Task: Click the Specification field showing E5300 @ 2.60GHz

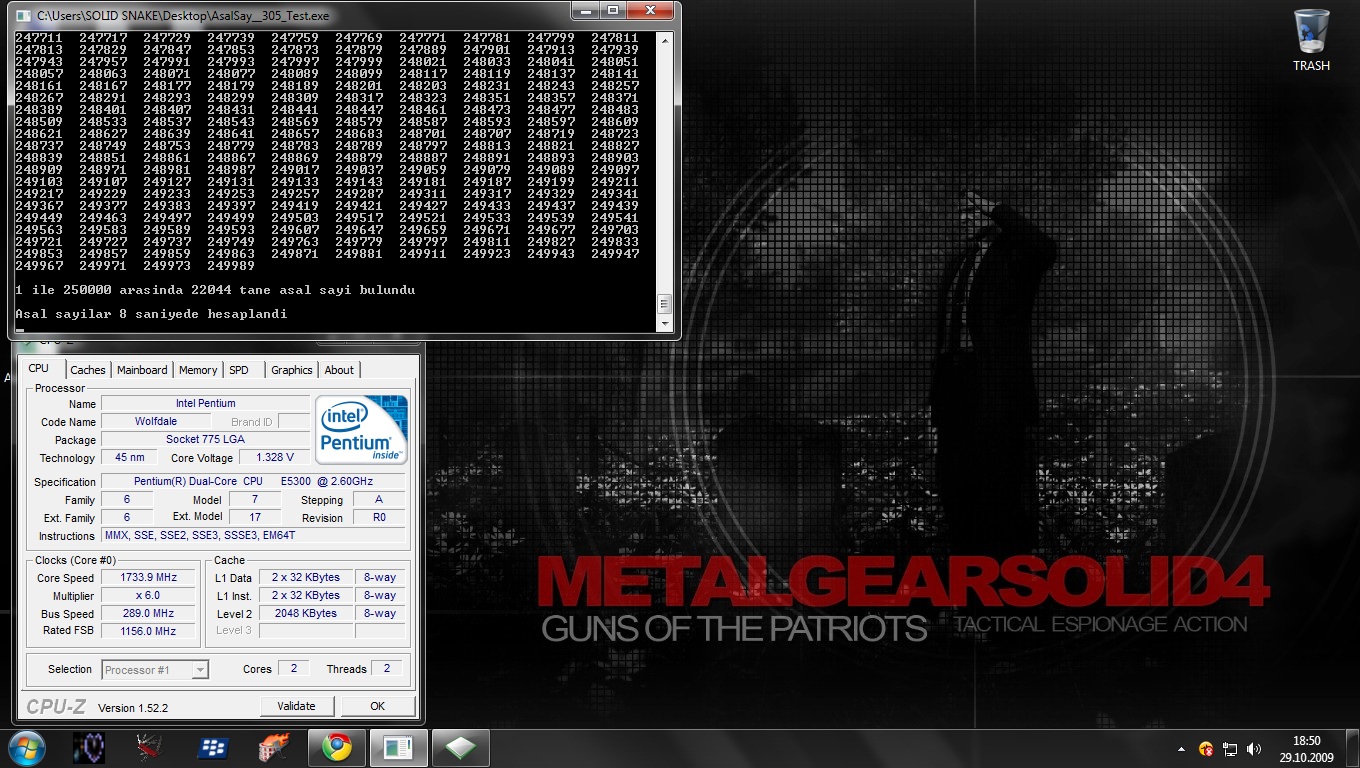Action: [253, 482]
